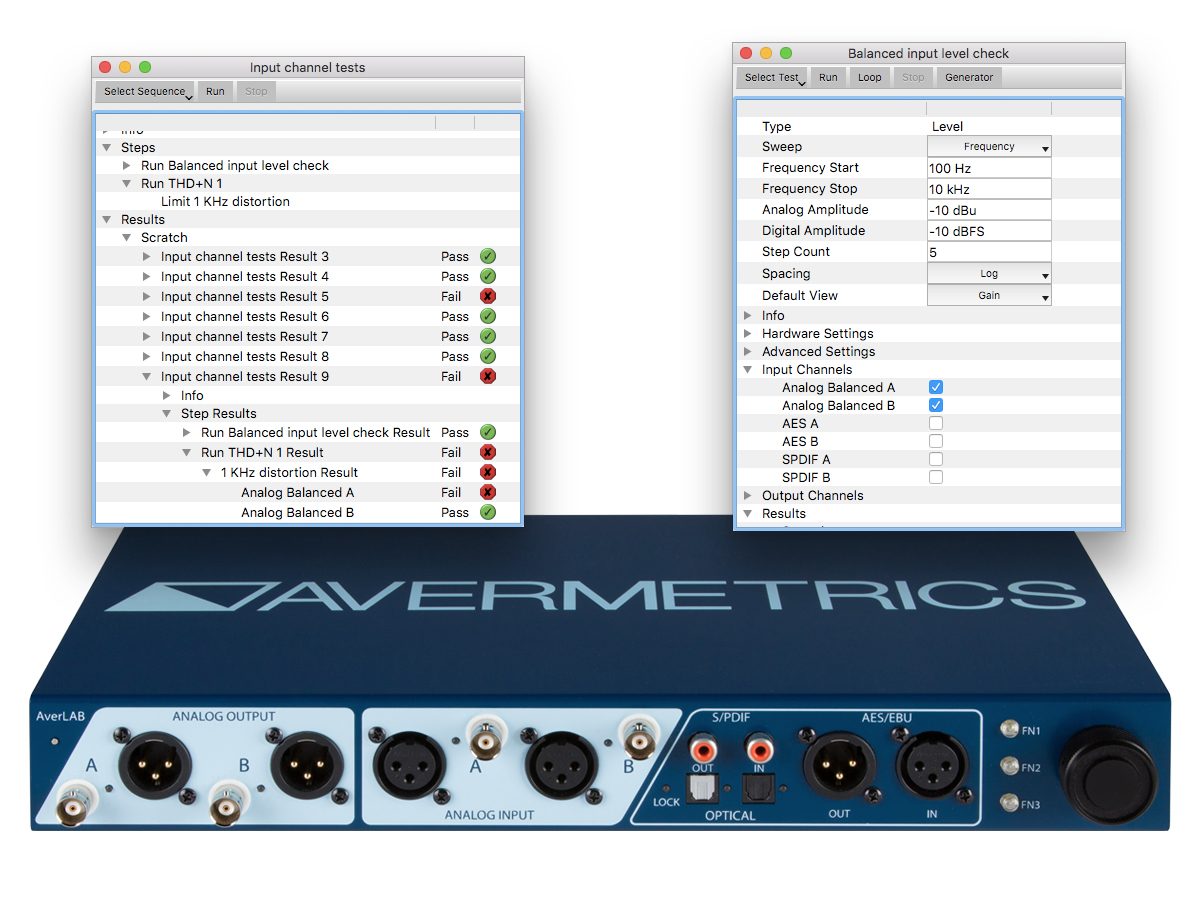Expand Input channel tests Result 3
Image resolution: width=1200 pixels, height=900 pixels.
[x=147, y=257]
